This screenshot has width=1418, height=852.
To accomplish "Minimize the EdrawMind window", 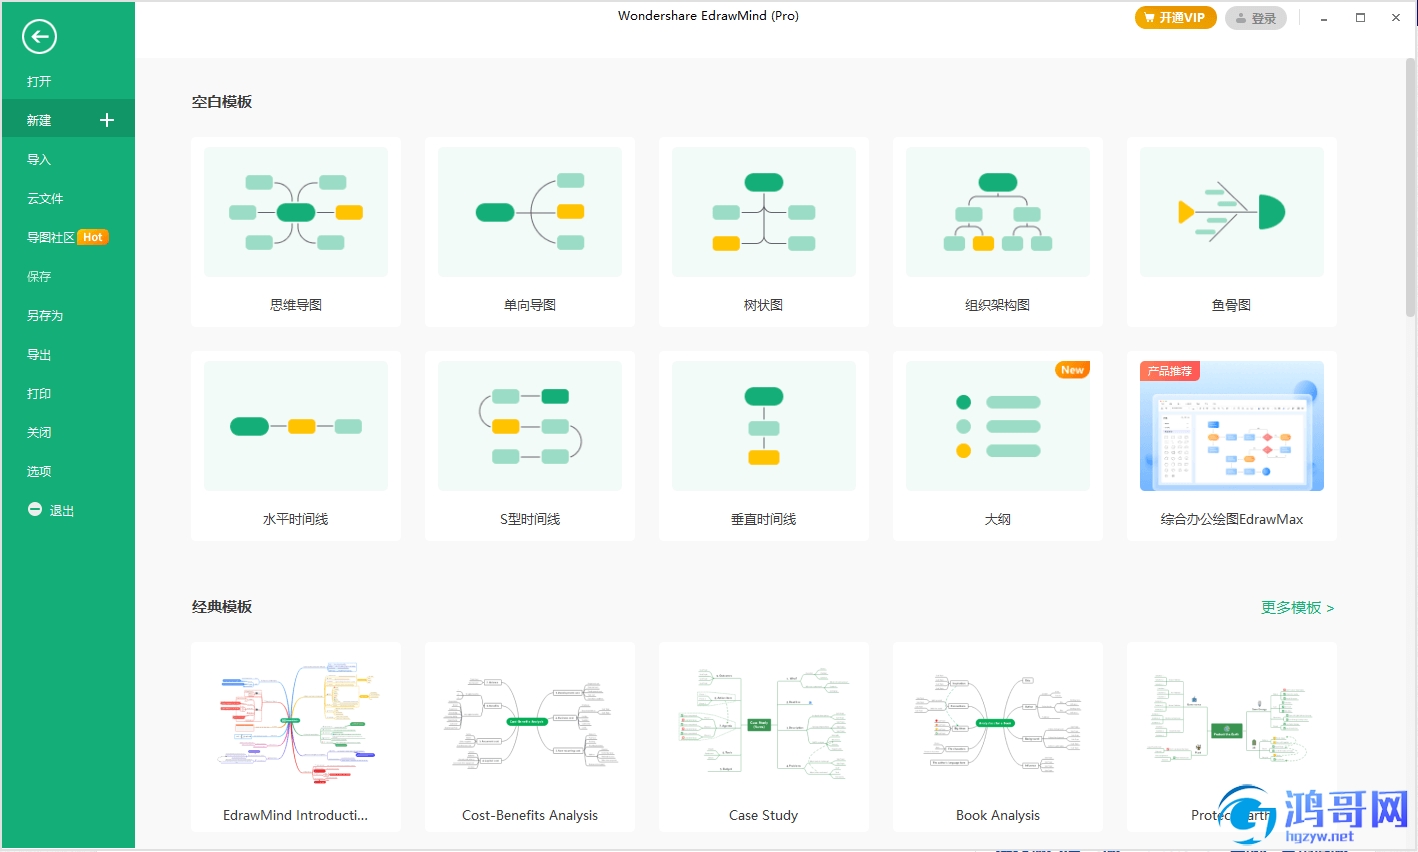I will pyautogui.click(x=1324, y=18).
